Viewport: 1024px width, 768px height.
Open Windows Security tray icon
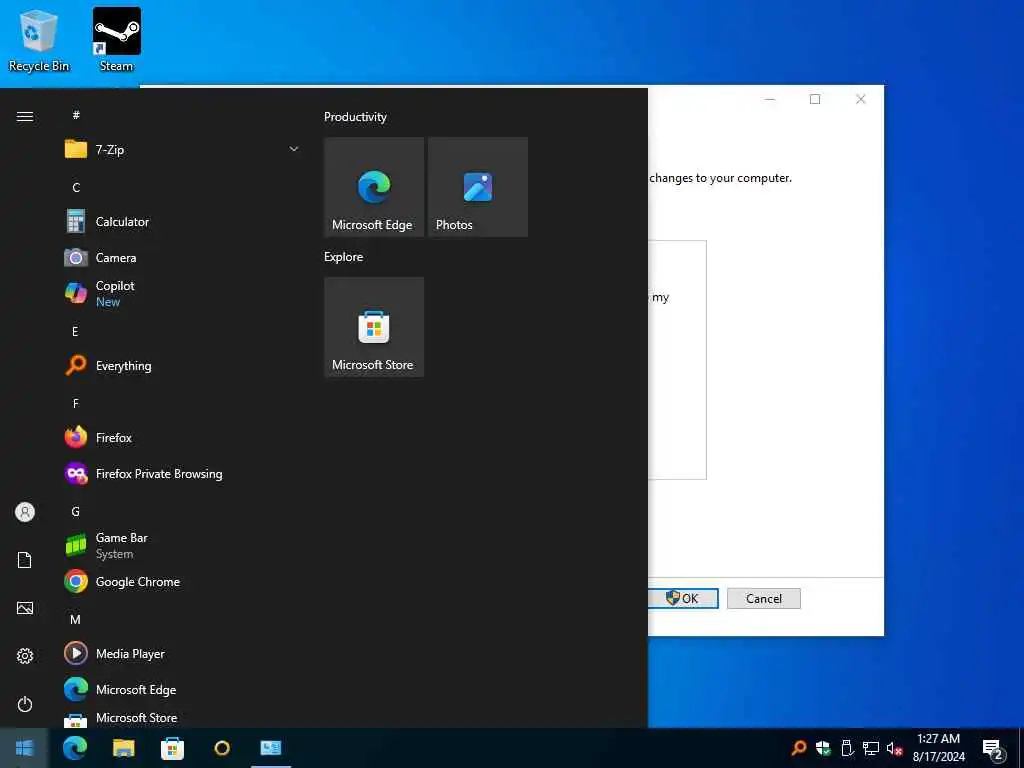[x=823, y=748]
